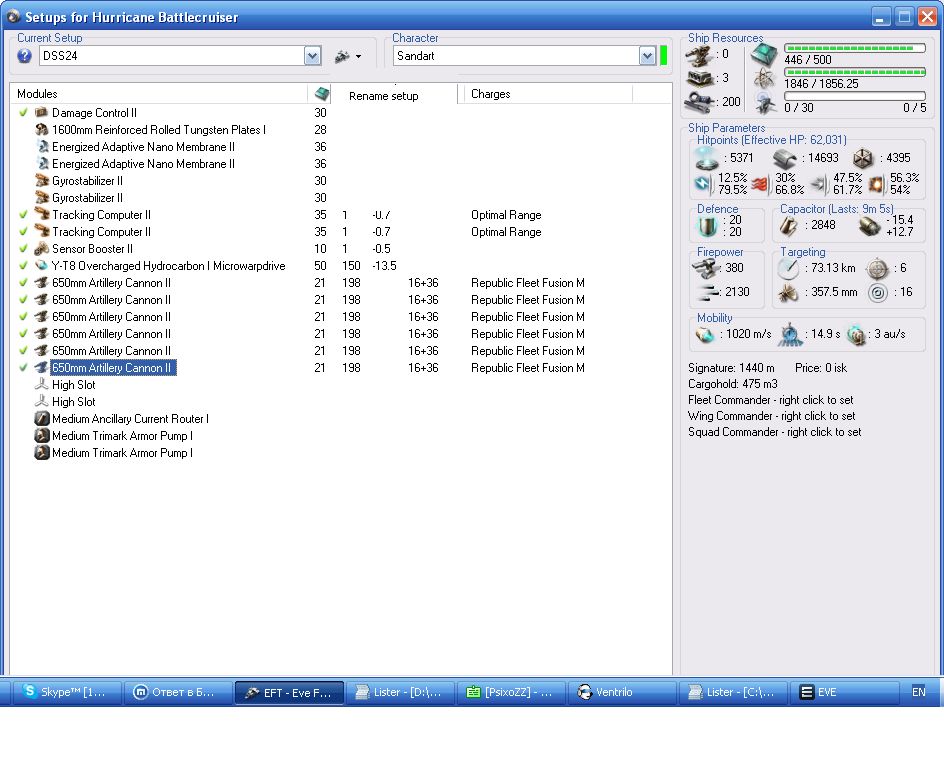Click the explosive resistance icon showing 56.3%
944x775 pixels.
click(x=877, y=184)
